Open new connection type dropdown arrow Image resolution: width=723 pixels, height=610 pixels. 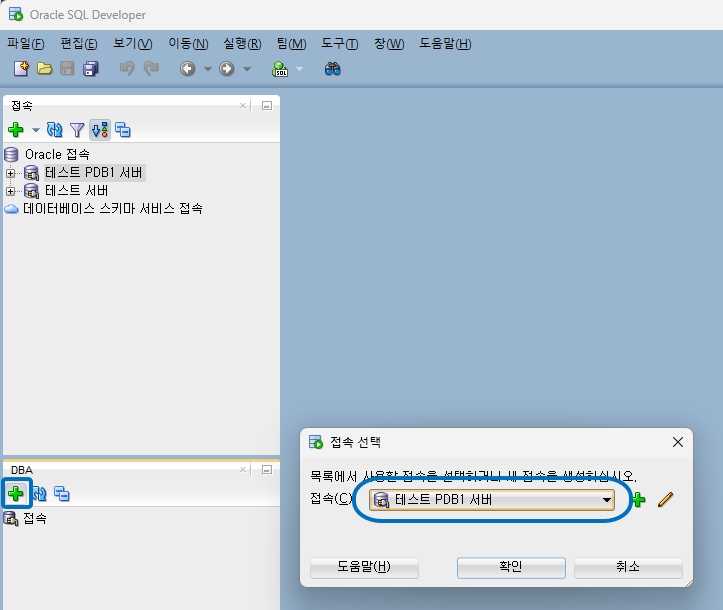click(36, 130)
